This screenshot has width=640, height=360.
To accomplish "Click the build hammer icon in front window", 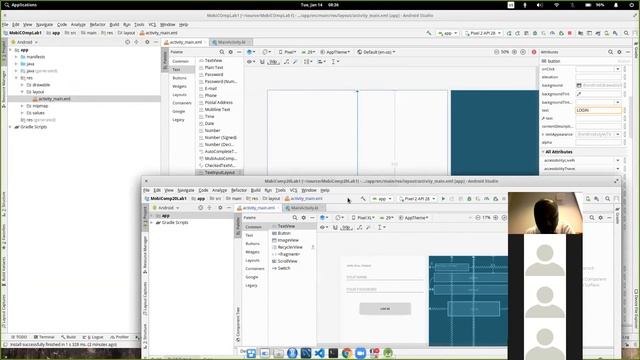I will [363, 199].
